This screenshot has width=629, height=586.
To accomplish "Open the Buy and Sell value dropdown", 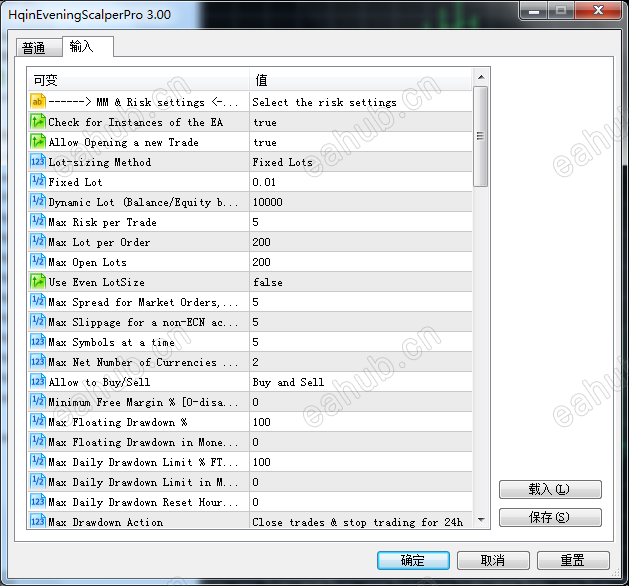I will point(361,382).
